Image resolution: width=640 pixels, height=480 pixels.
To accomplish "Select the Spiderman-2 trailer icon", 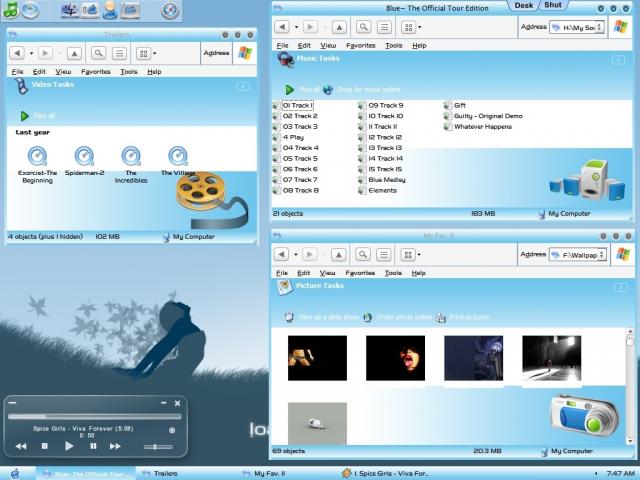I will point(84,161).
